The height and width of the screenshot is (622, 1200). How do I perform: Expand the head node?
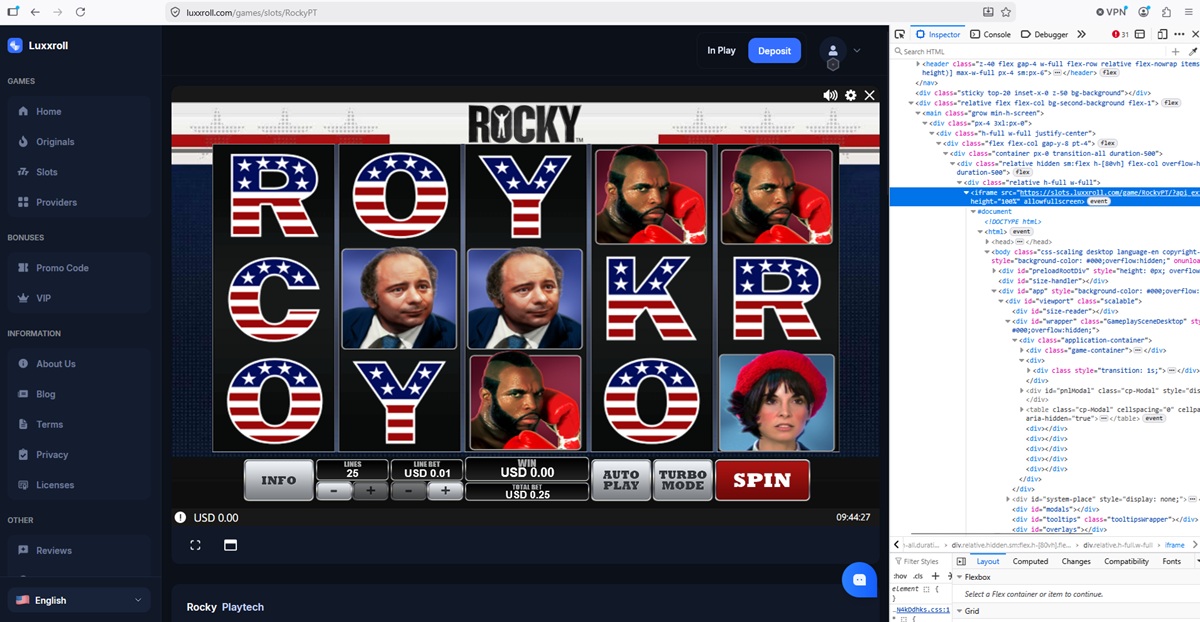pos(987,241)
